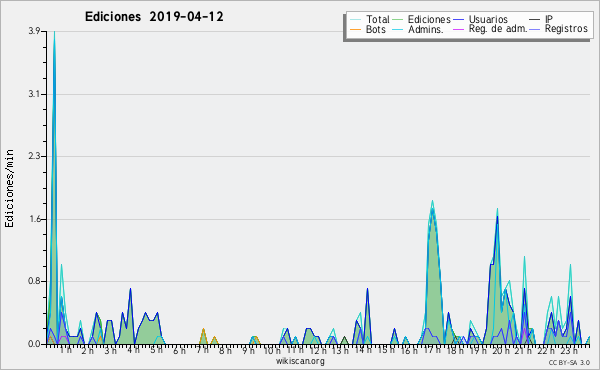Click the '17 h' x-axis tick label
This screenshot has width=600, height=370.
pyautogui.click(x=432, y=350)
